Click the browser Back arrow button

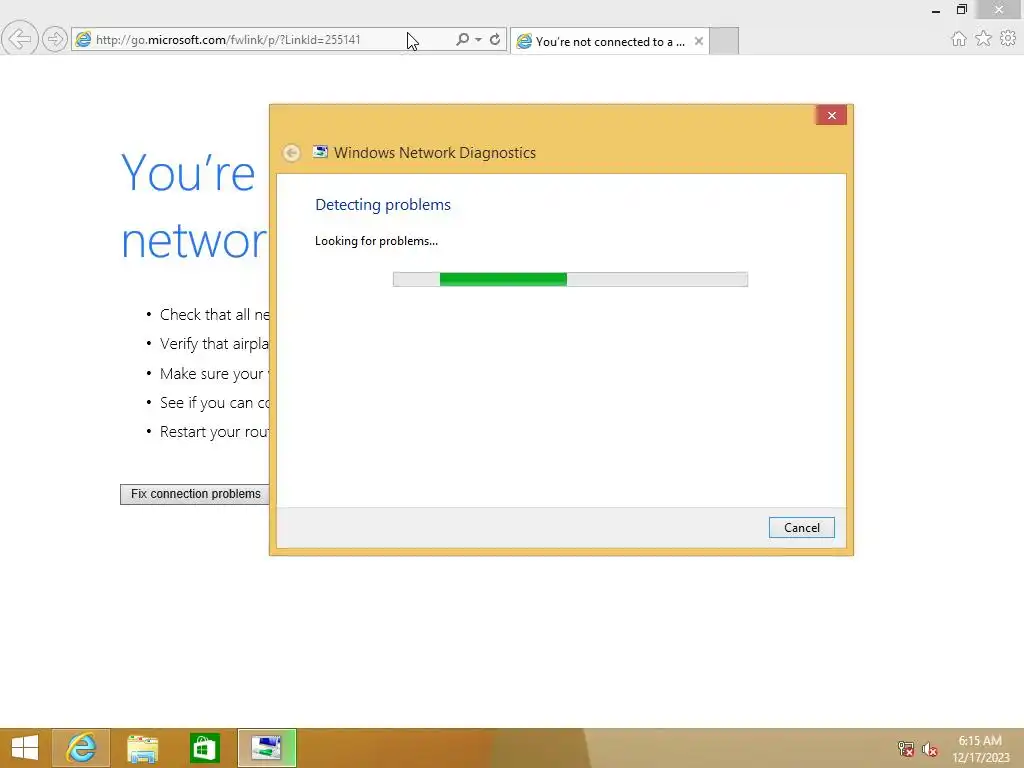20,39
